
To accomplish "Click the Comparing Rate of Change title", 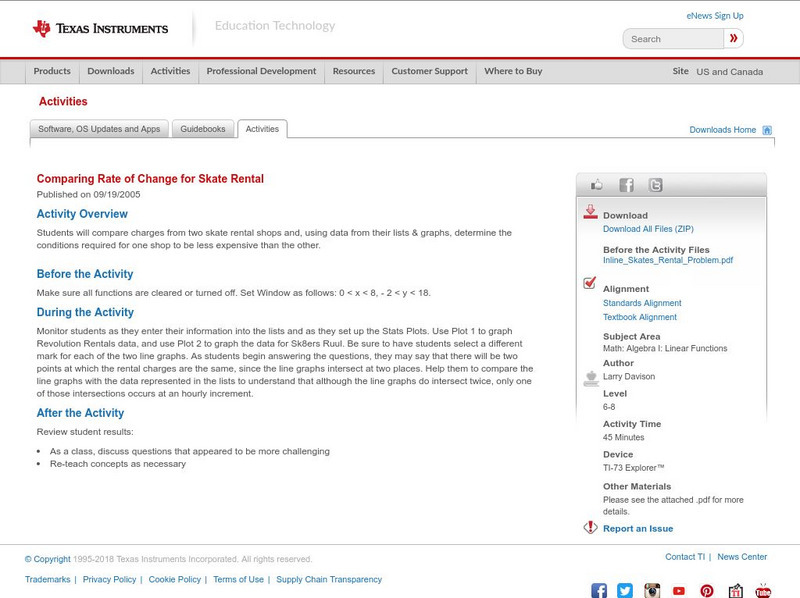I will tap(150, 179).
